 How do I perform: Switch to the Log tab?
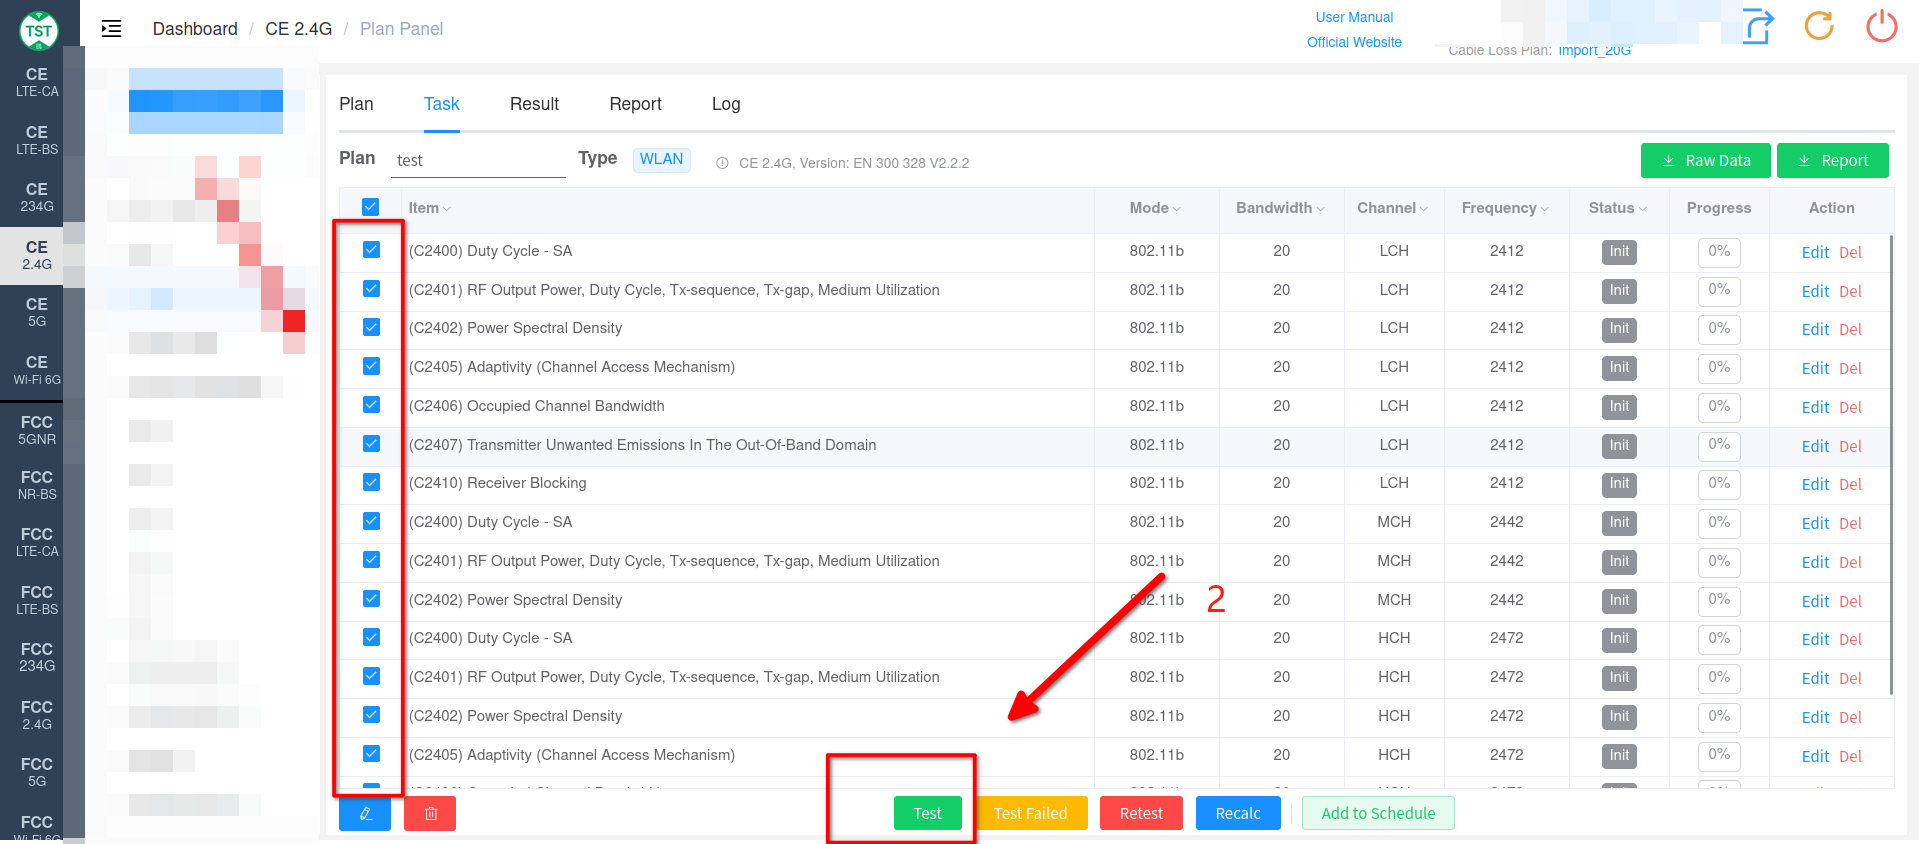(726, 104)
